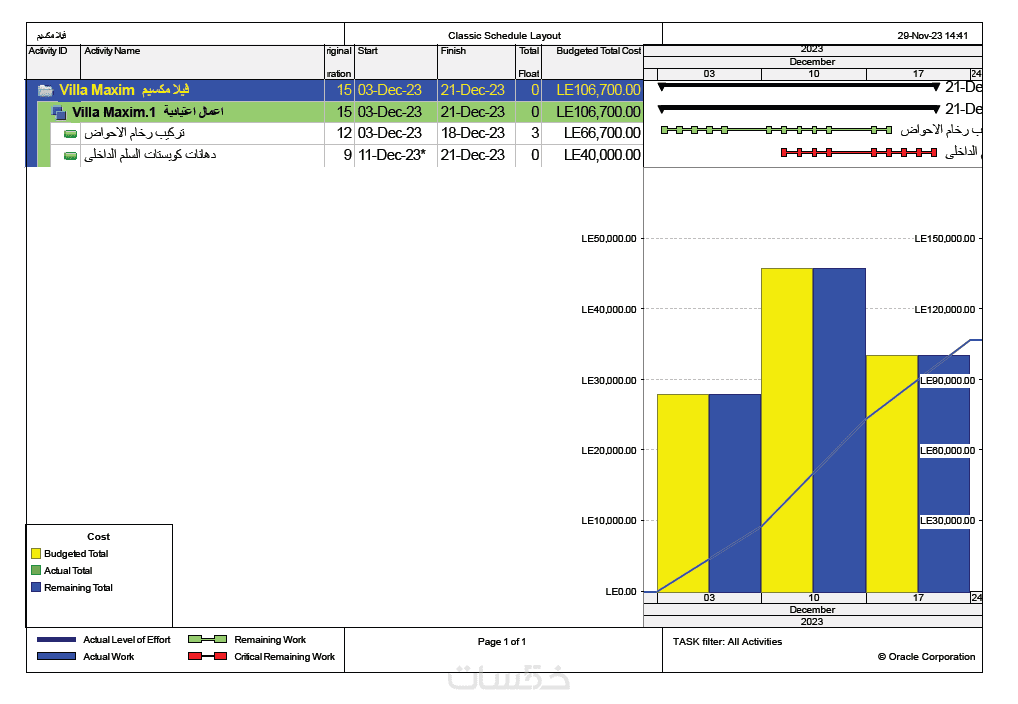Click the yellow budgeted bar for week 03

(683, 493)
